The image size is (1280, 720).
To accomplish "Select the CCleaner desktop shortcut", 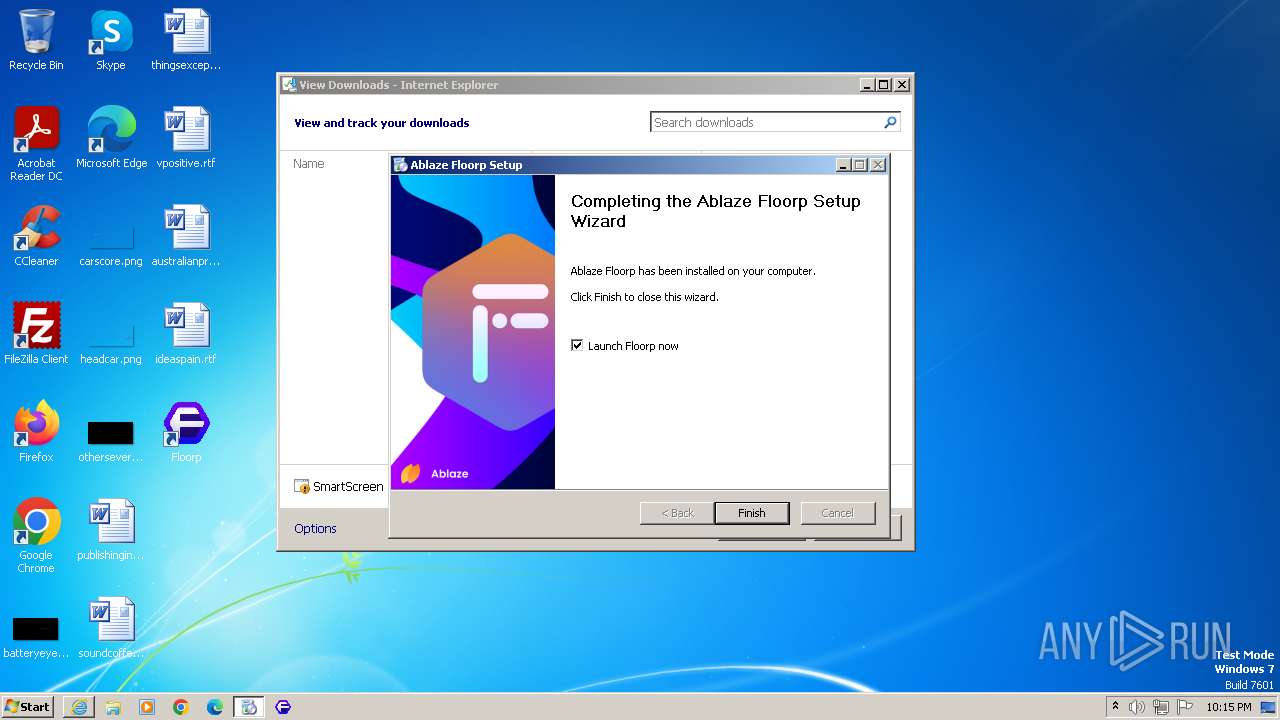I will [36, 236].
